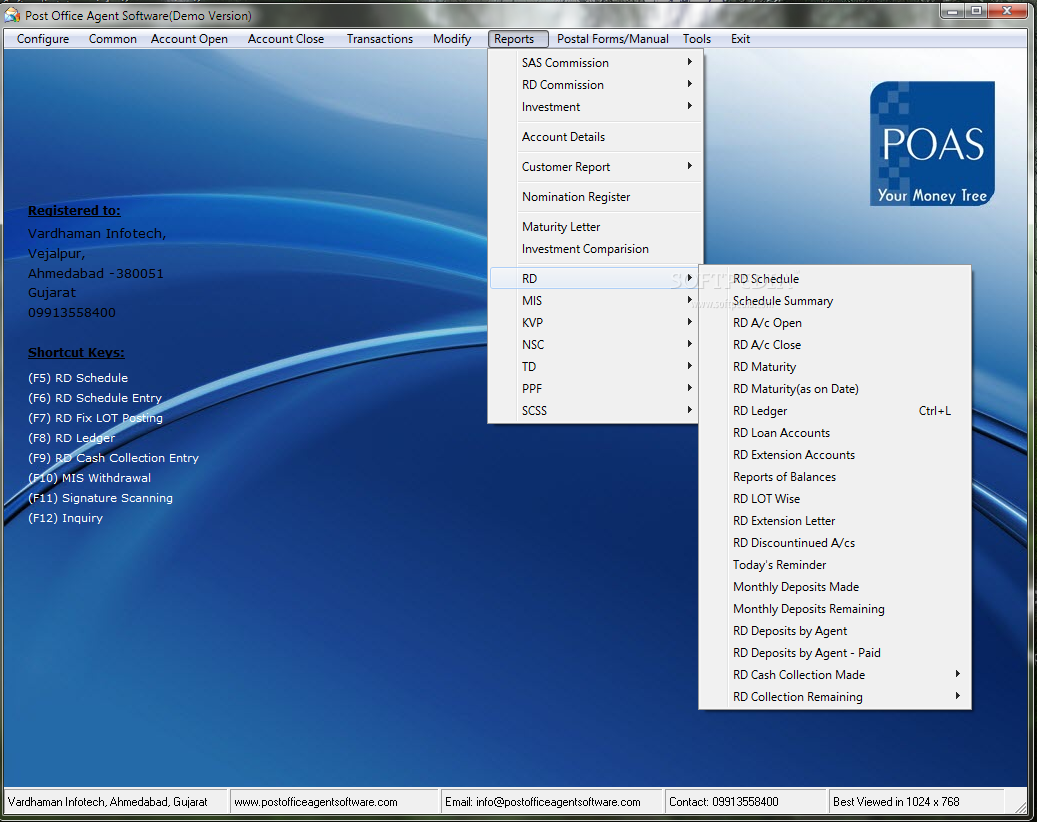Screen dimensions: 1037x822
Task: Open Reports of Balances
Action: pos(835,476)
